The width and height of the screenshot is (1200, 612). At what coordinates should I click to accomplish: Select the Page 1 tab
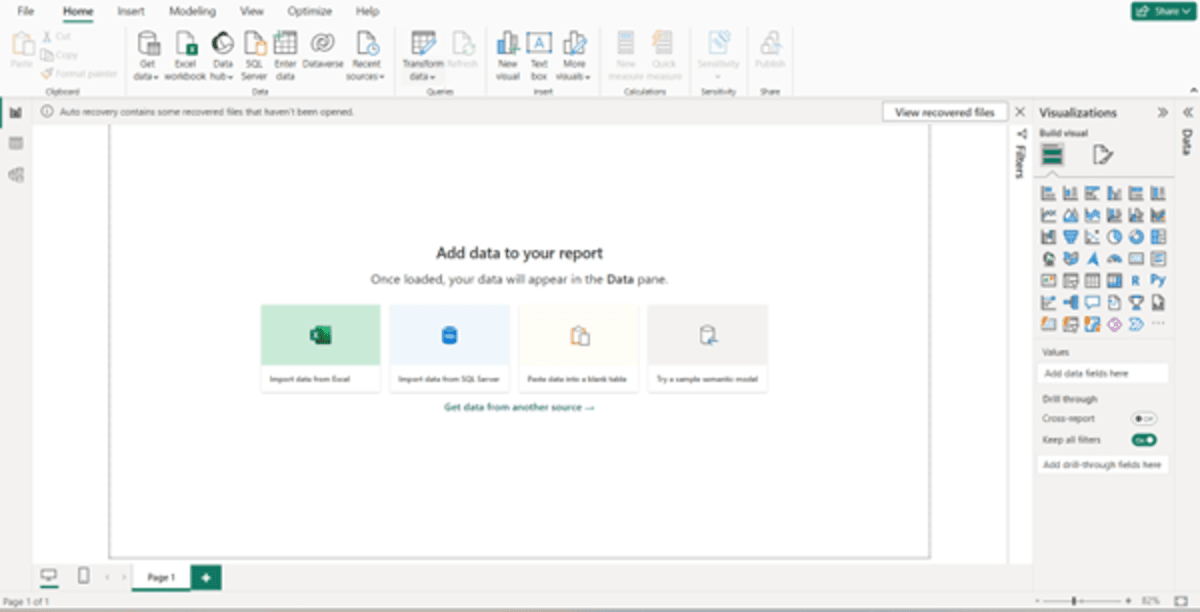[161, 578]
